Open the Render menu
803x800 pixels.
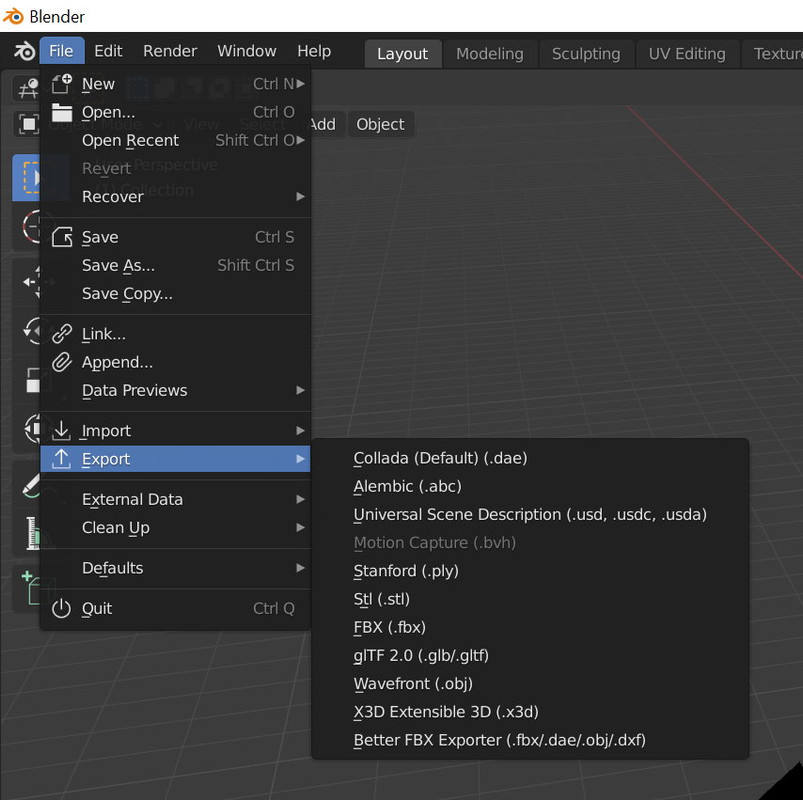pos(170,51)
